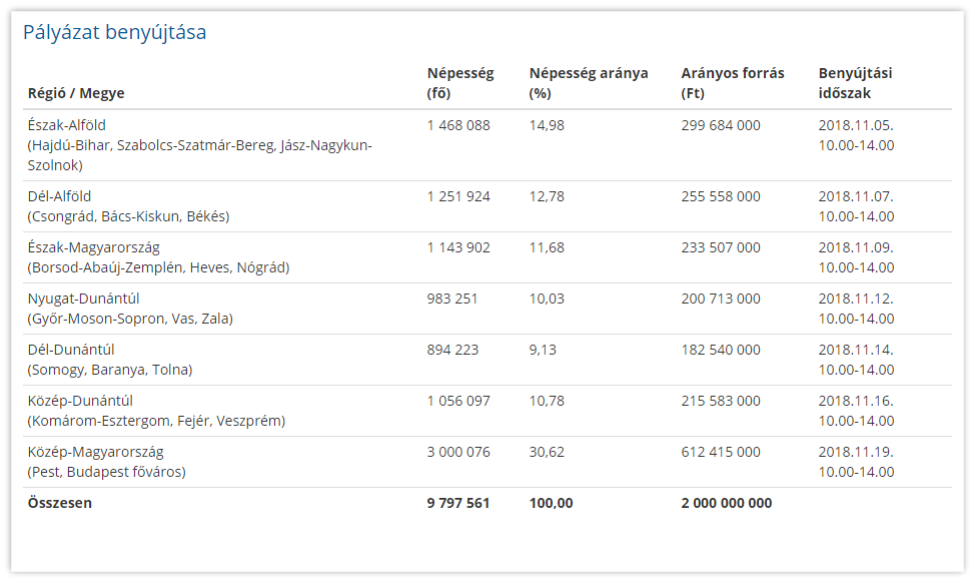Click the "Összesen" total row label
Viewport: 975px width, 583px height.
click(x=59, y=503)
